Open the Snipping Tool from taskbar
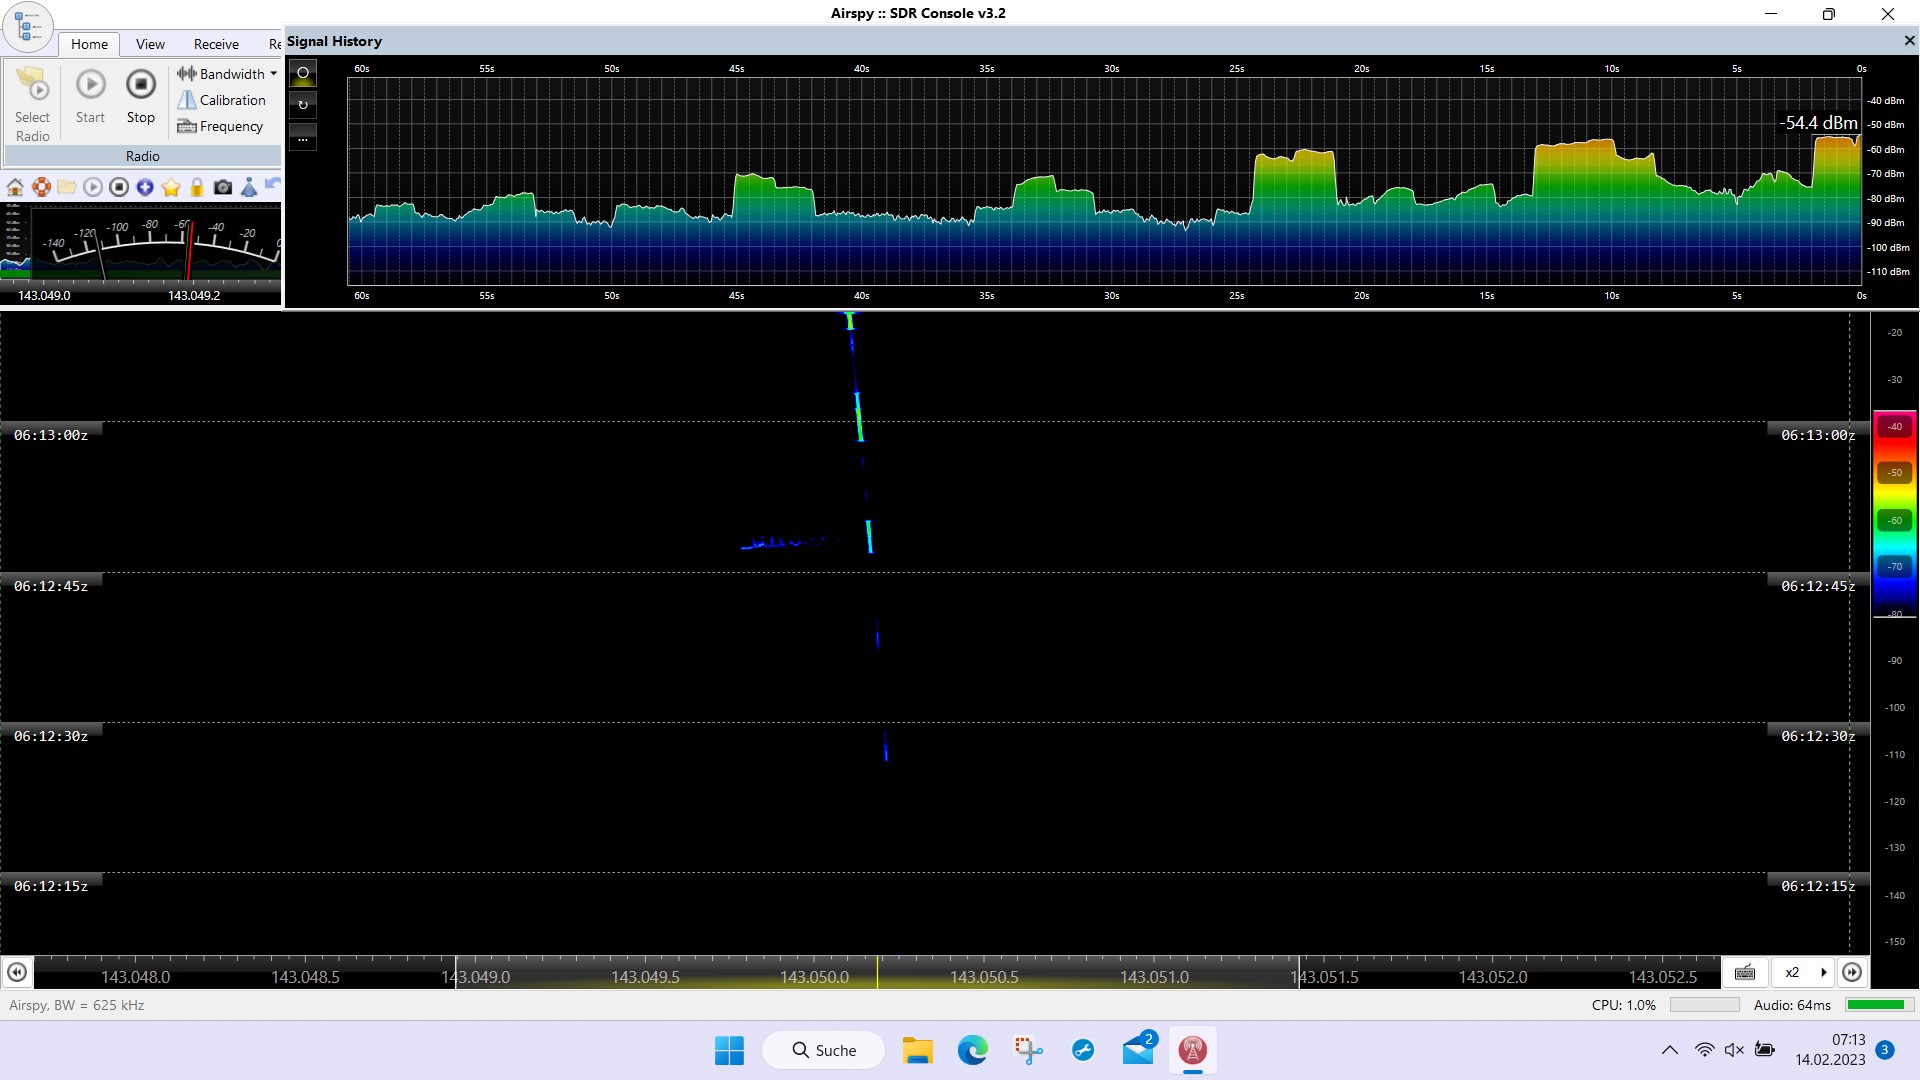 coord(1027,1050)
